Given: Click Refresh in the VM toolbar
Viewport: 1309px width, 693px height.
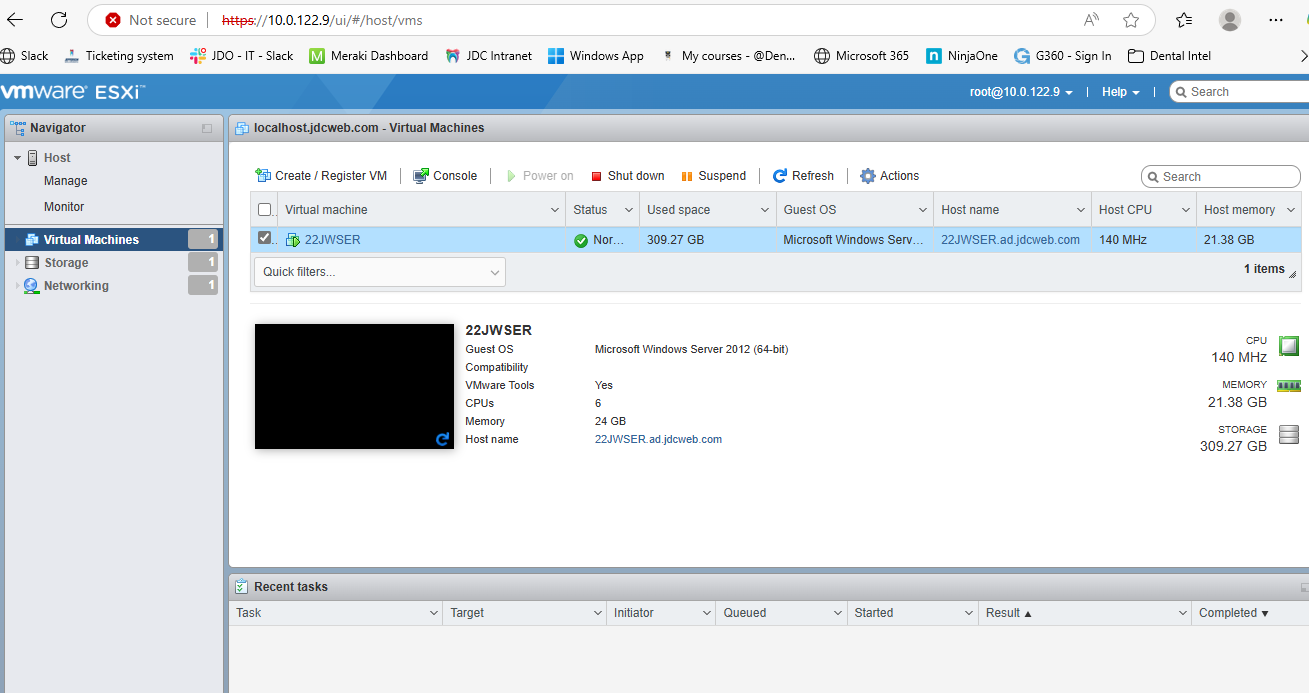Looking at the screenshot, I should 803,176.
